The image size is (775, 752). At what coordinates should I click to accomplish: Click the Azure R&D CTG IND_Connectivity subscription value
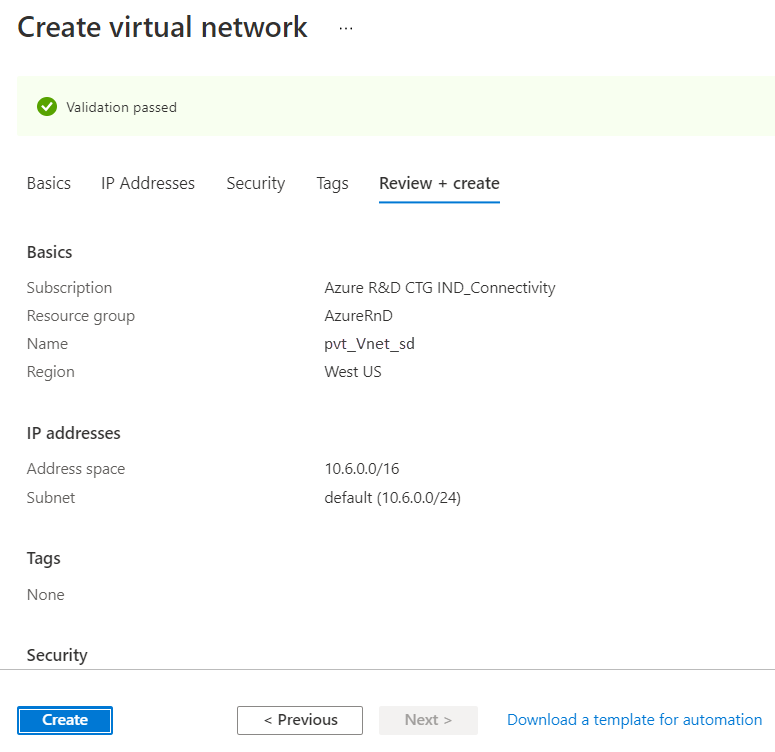tap(439, 288)
